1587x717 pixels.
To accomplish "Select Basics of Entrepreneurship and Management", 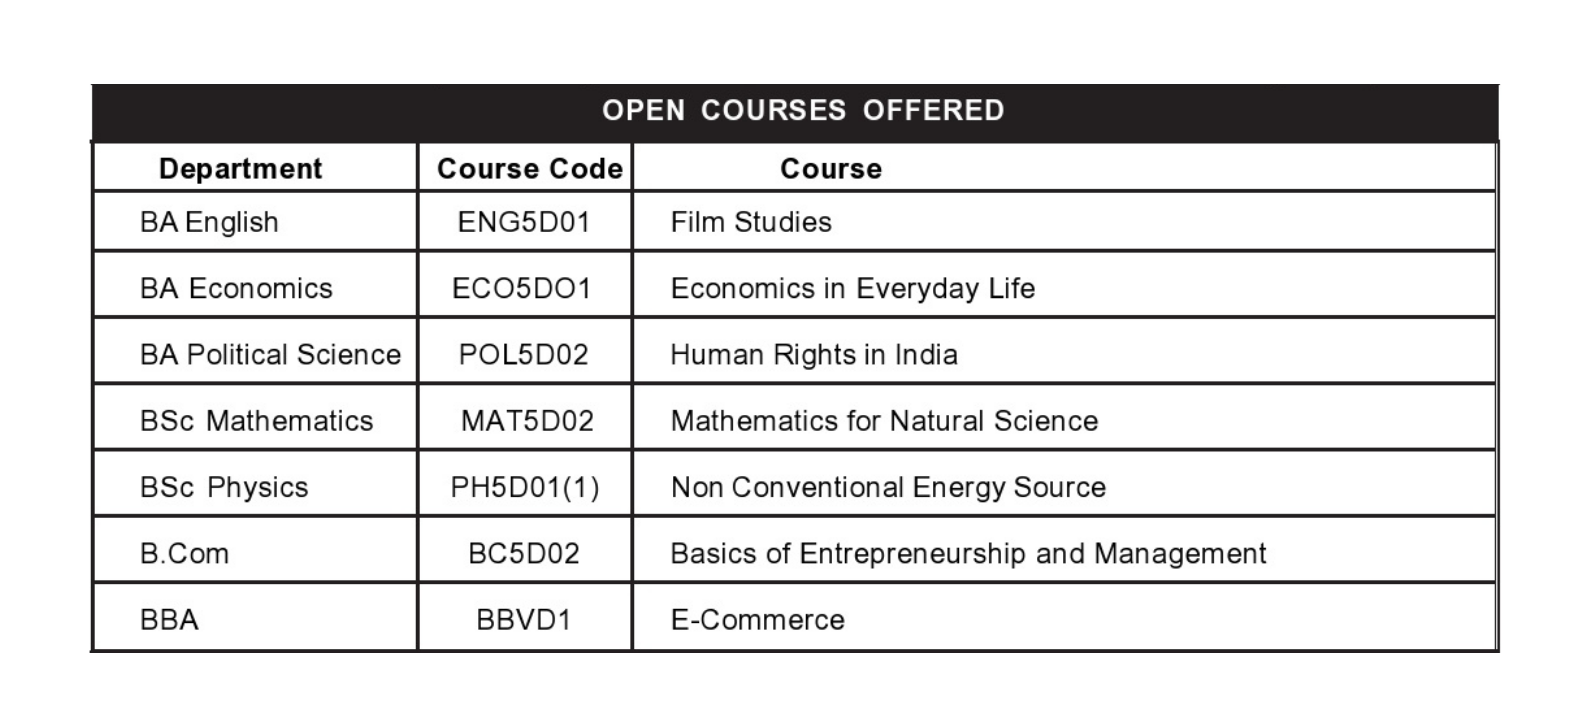I will click(x=968, y=553).
